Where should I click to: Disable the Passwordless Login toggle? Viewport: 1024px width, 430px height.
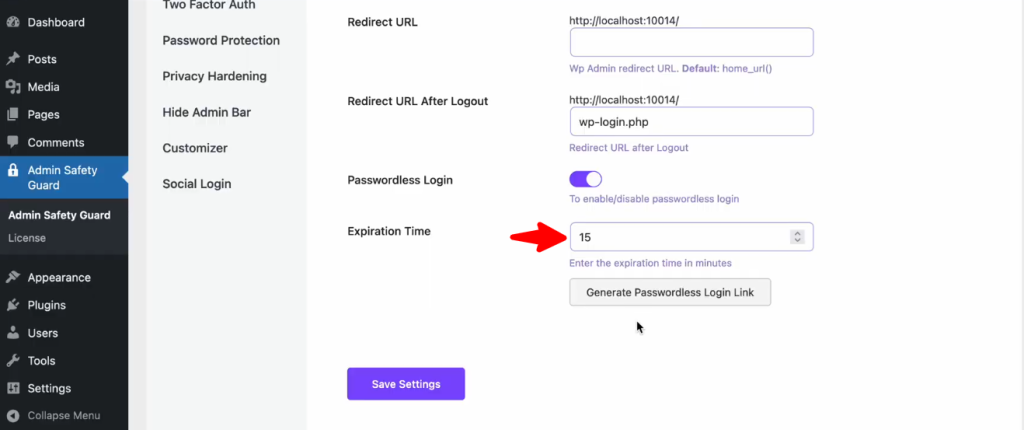coord(585,179)
